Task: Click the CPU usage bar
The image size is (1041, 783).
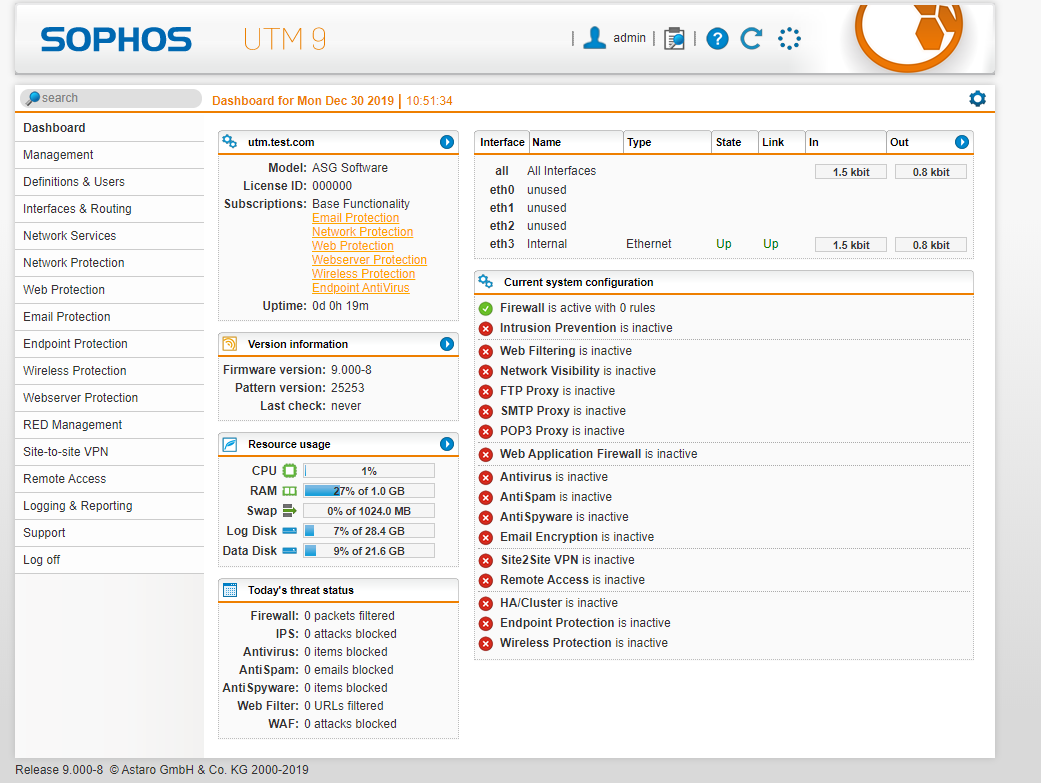Action: [x=369, y=471]
